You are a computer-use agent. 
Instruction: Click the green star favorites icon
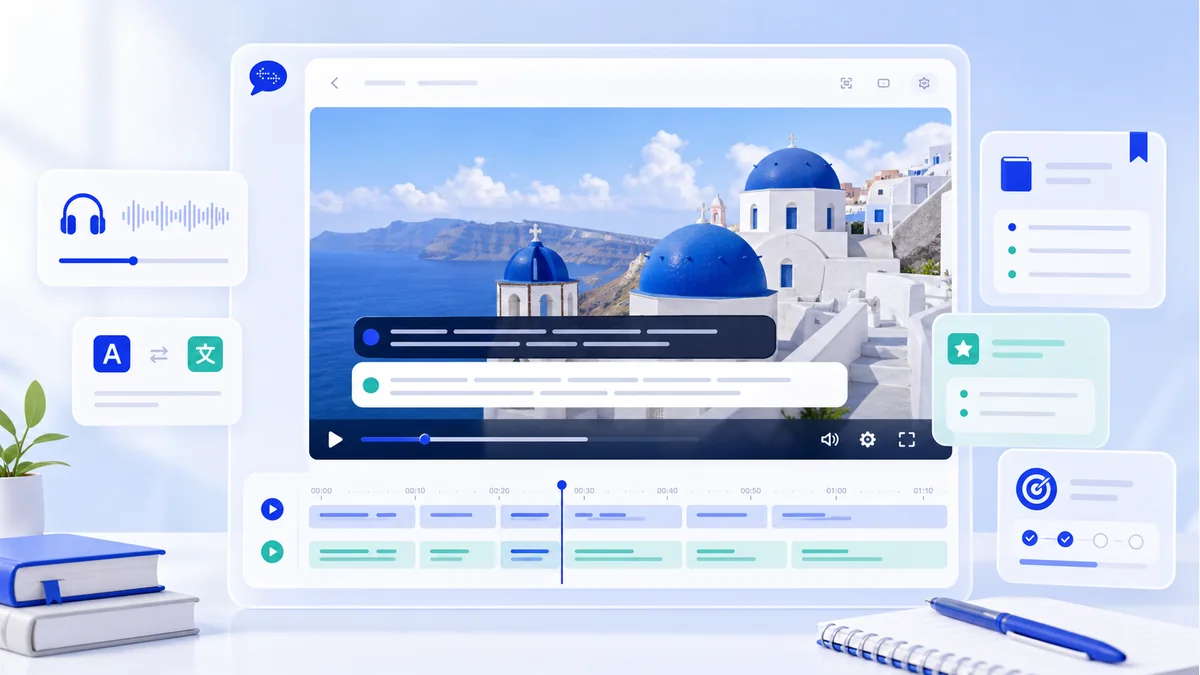(x=963, y=349)
